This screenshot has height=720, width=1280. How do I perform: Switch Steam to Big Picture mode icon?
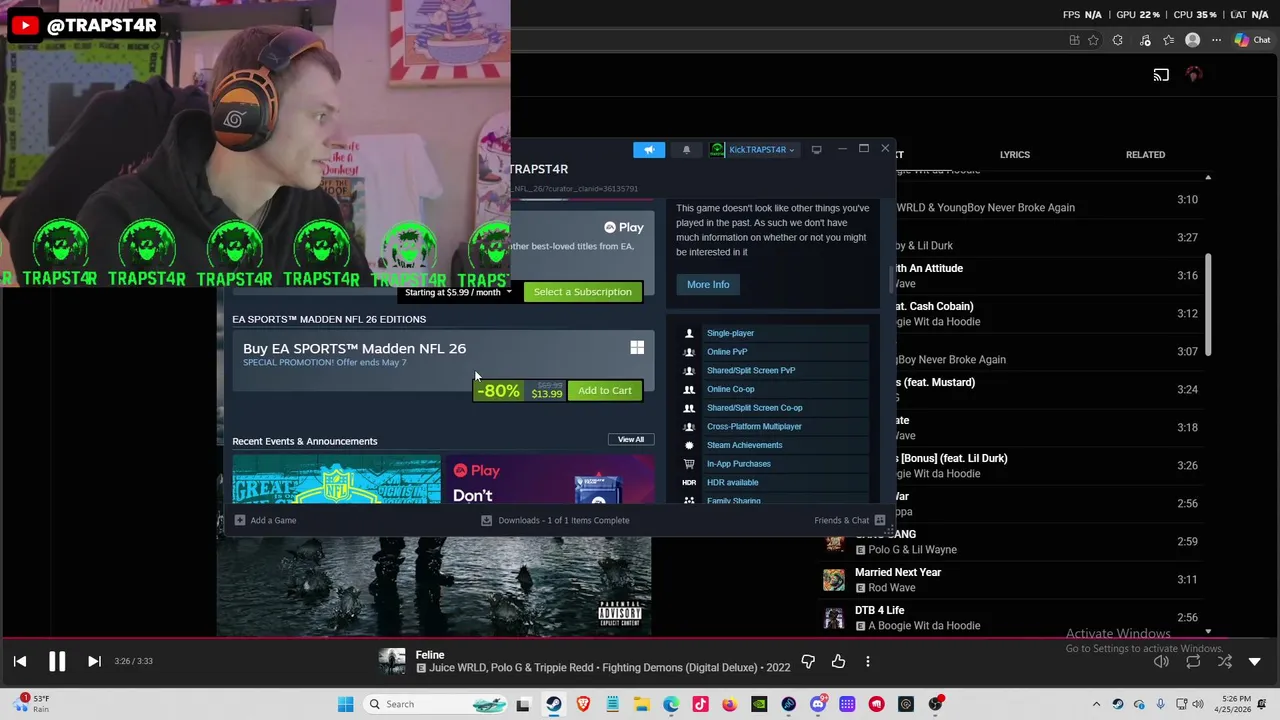click(x=816, y=150)
